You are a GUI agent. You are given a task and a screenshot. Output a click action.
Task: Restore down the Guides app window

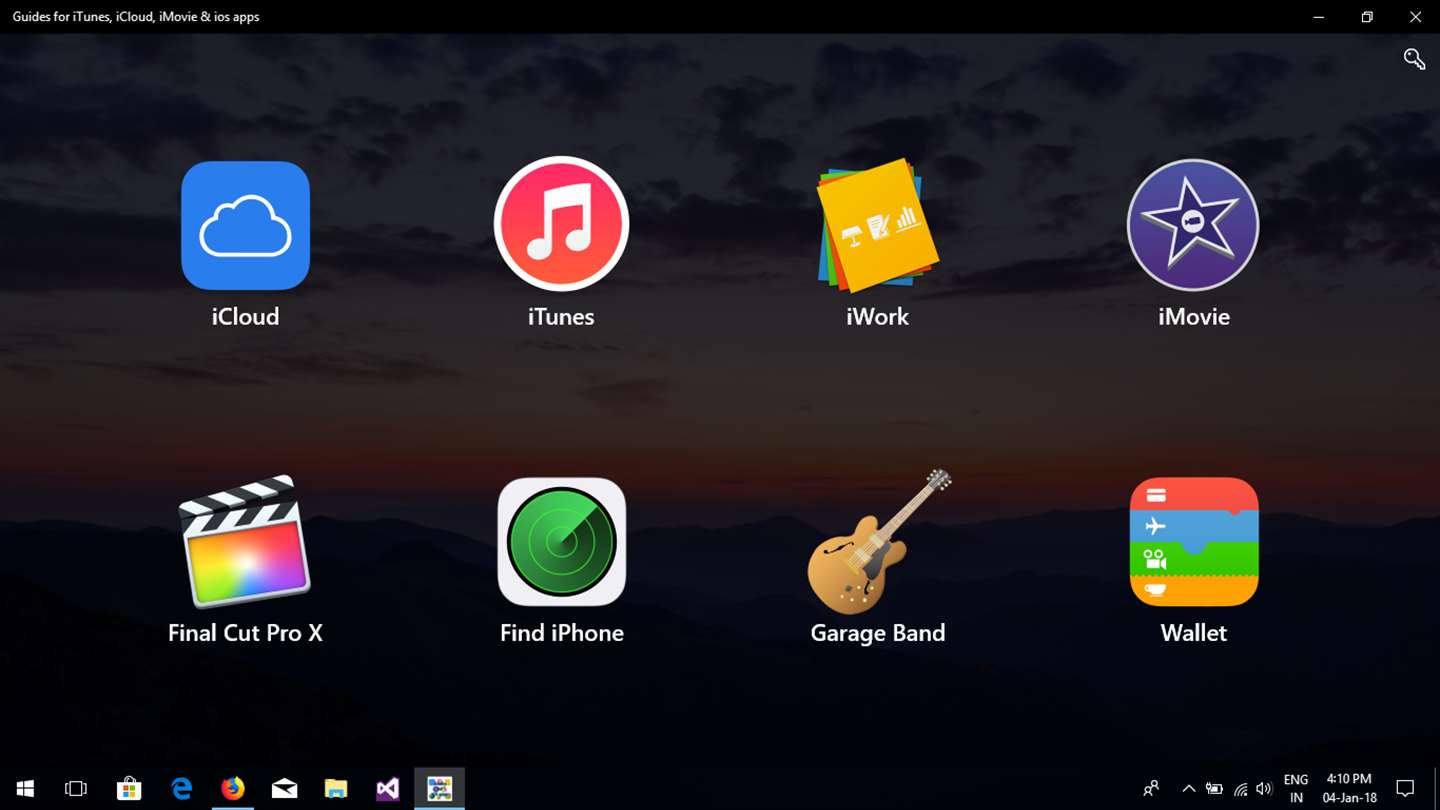[x=1367, y=17]
